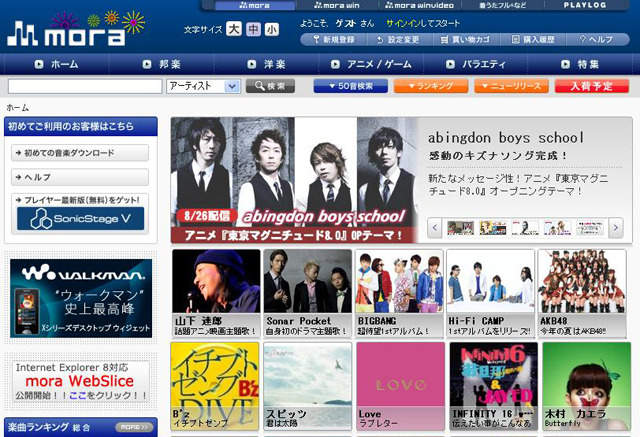Image resolution: width=640 pixels, height=437 pixels.
Task: Click the 入荷予定 button
Action: [x=592, y=86]
